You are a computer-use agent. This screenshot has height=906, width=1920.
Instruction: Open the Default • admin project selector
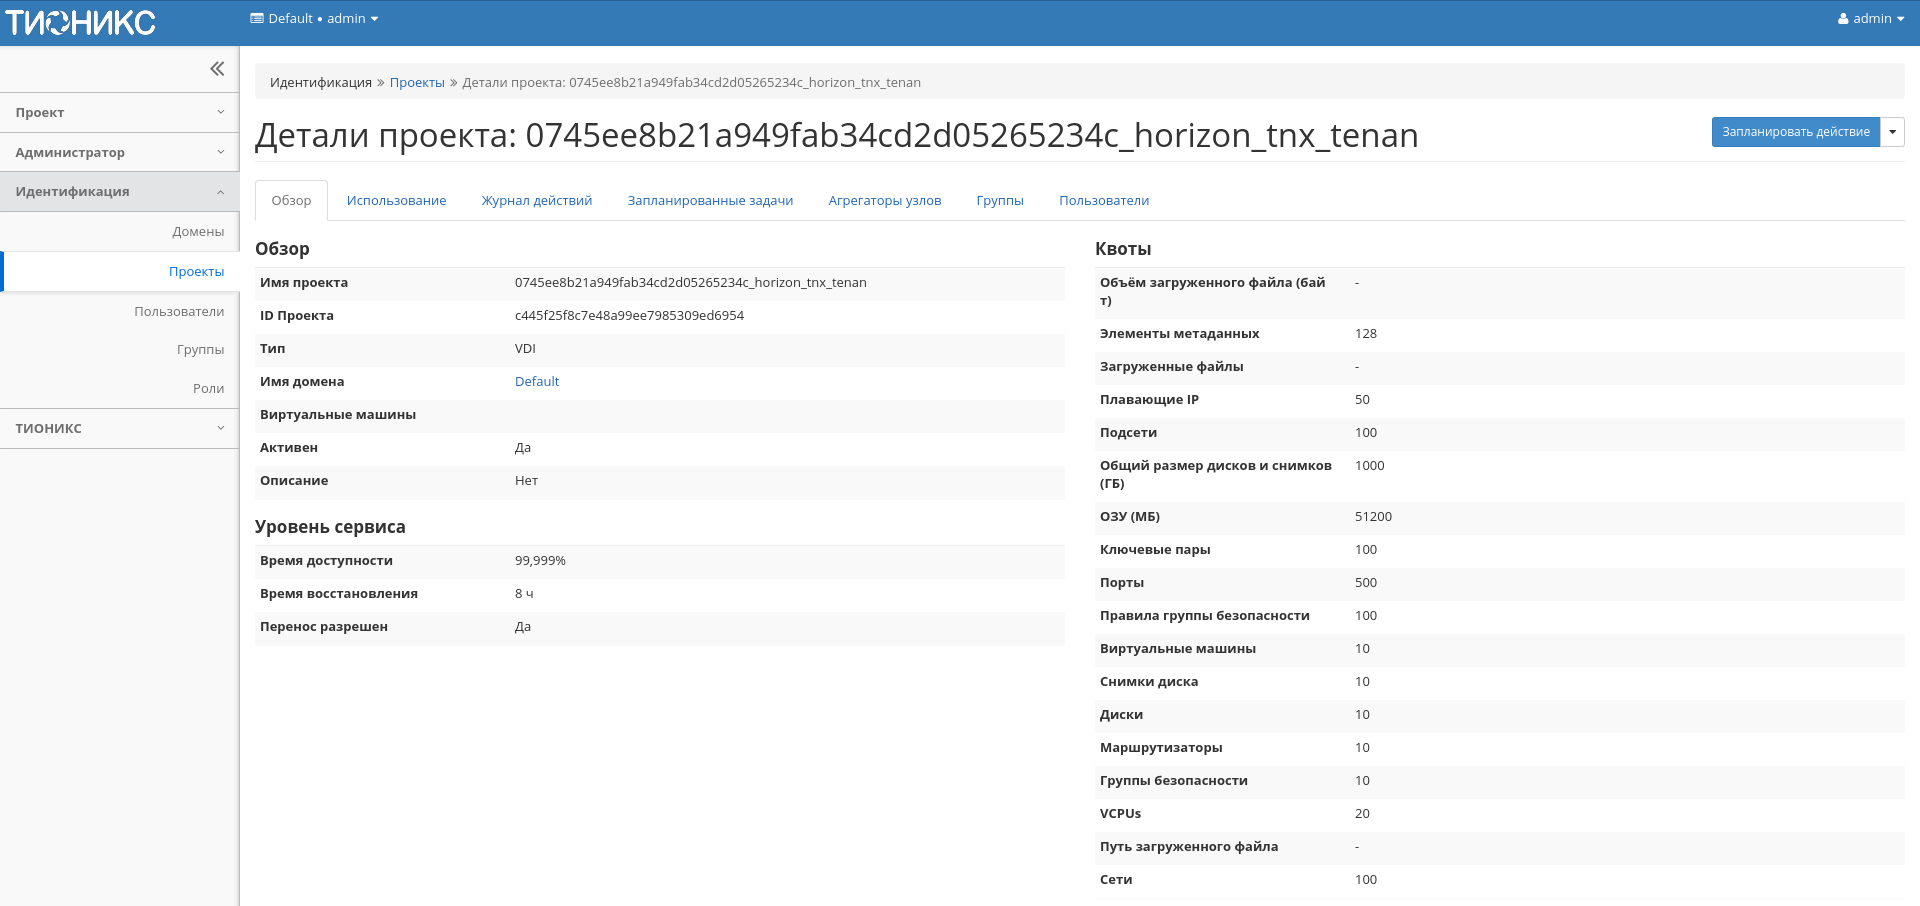coord(314,19)
